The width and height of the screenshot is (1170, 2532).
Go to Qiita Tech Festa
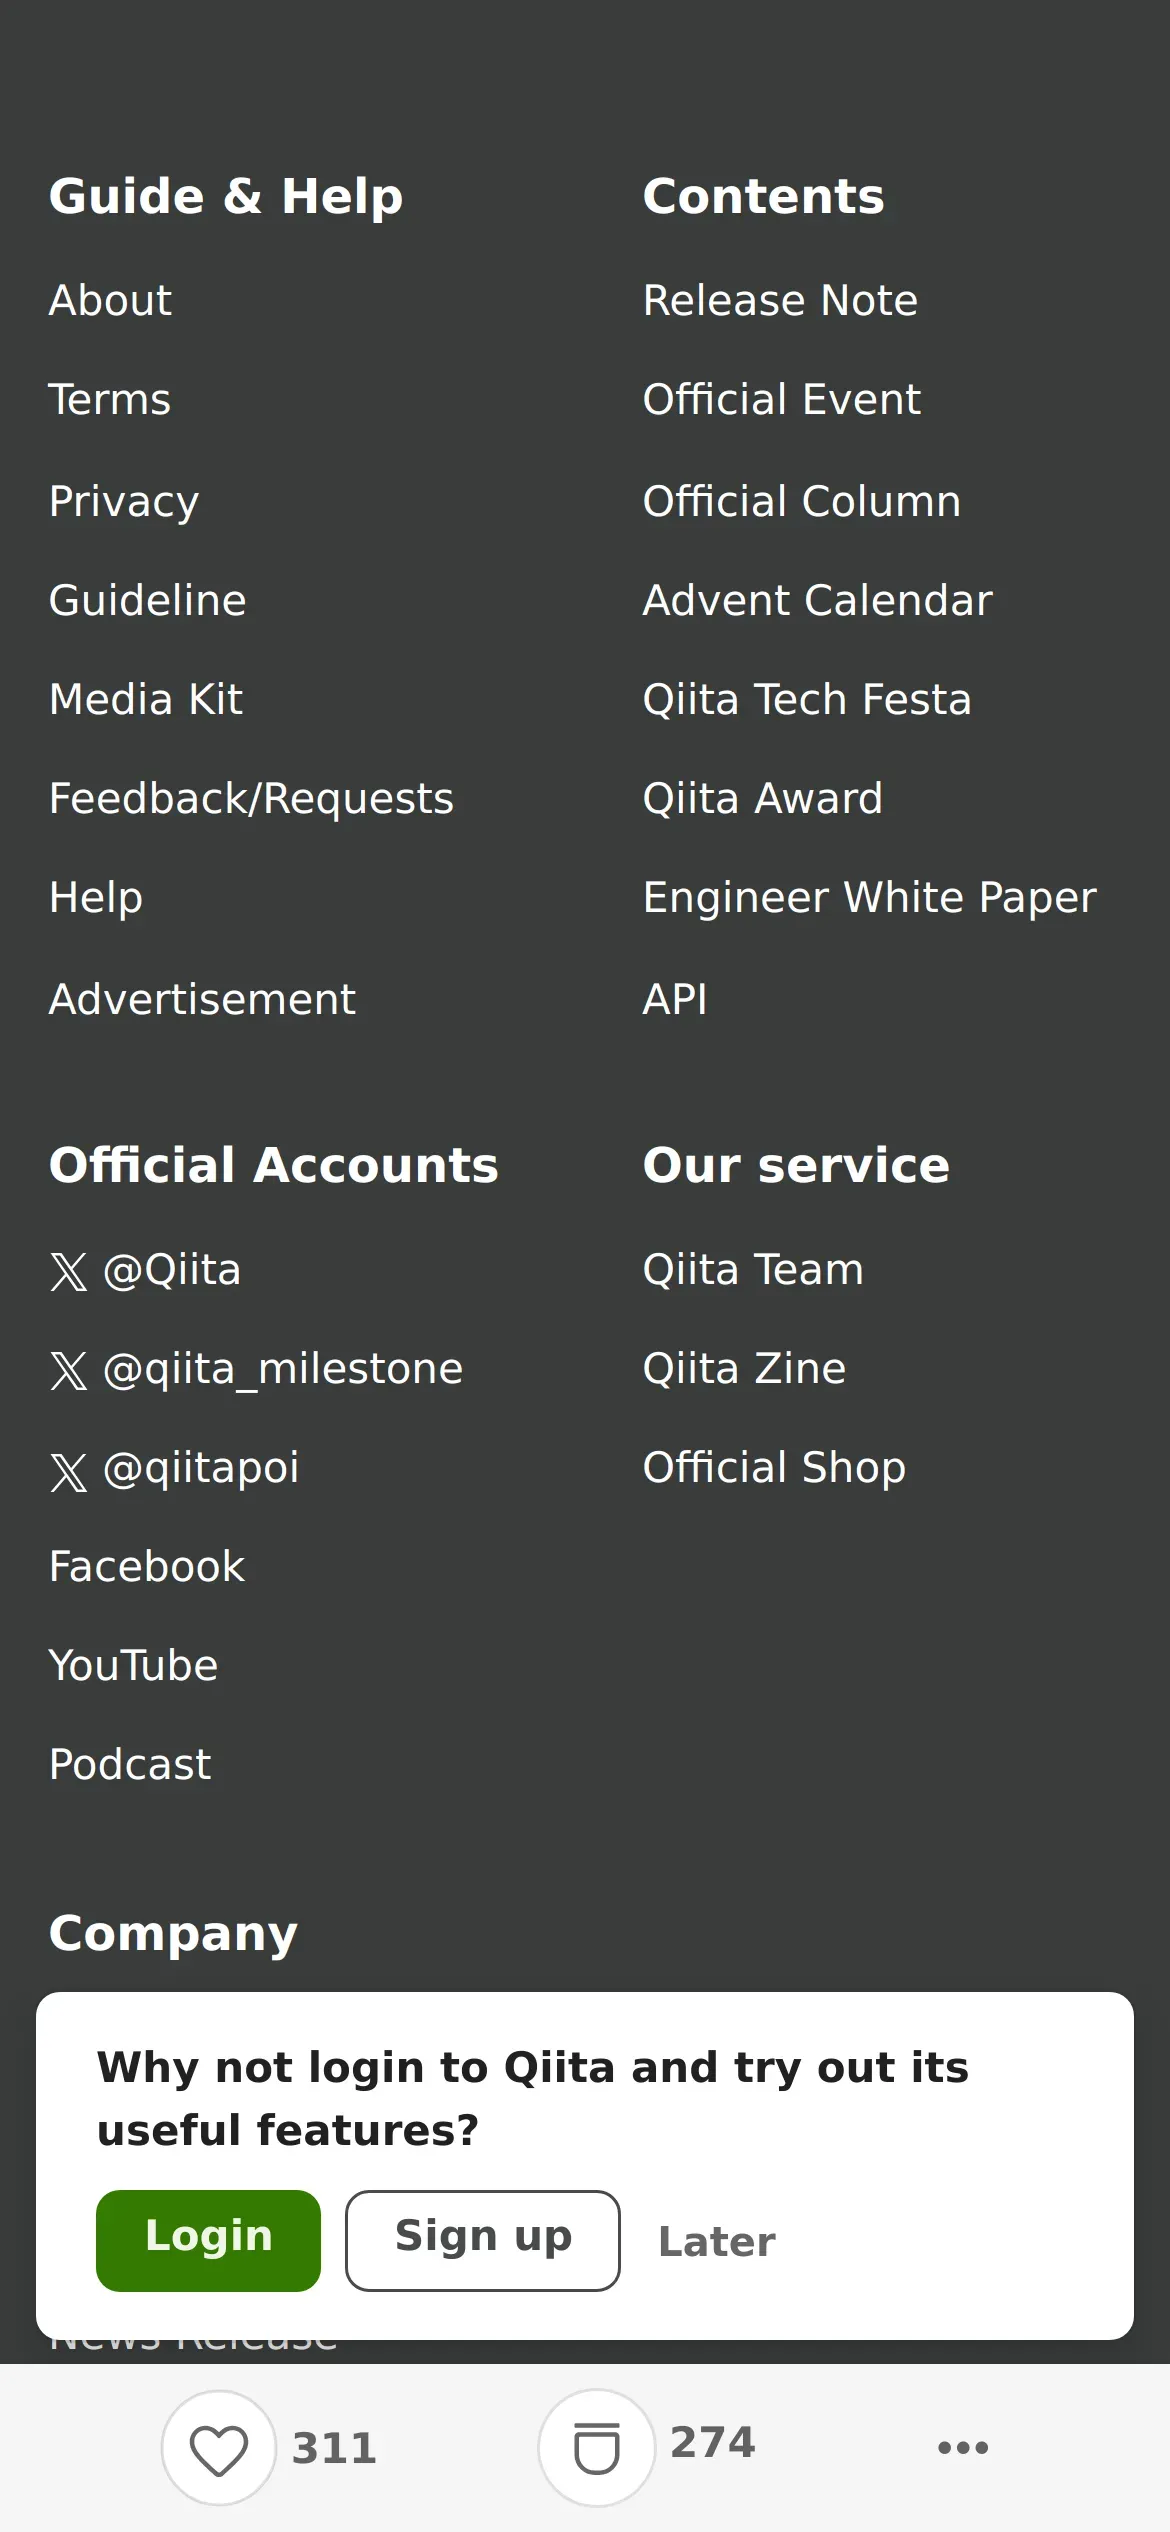click(x=806, y=700)
